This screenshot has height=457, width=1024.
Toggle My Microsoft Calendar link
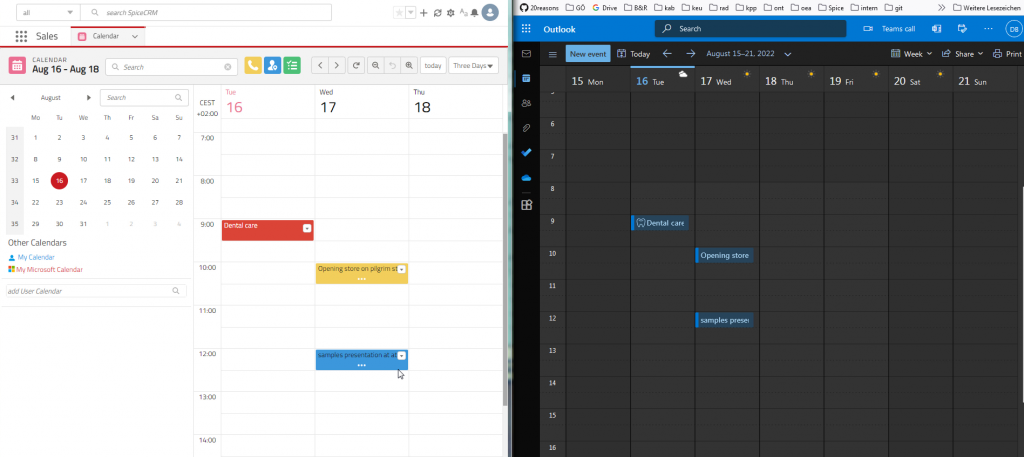click(x=50, y=269)
